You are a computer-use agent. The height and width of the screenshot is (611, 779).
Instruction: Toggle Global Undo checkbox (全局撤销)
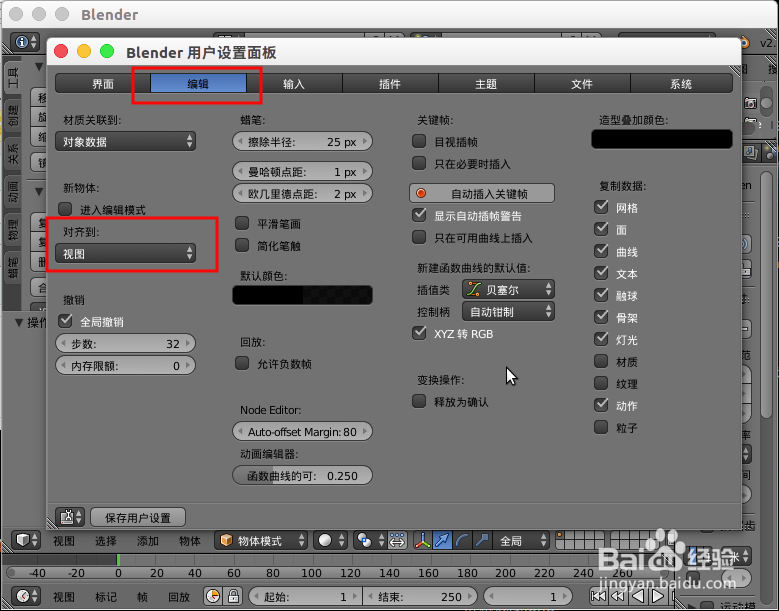[x=66, y=321]
